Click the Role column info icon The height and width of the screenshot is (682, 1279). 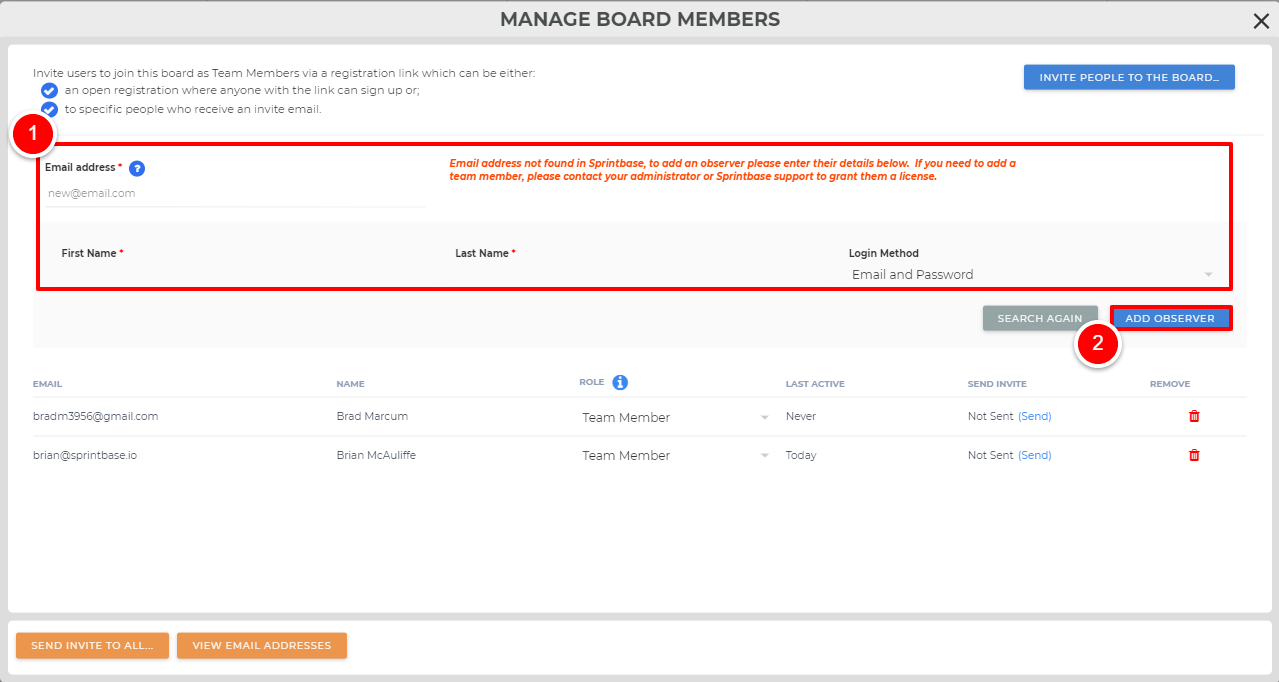(x=620, y=382)
